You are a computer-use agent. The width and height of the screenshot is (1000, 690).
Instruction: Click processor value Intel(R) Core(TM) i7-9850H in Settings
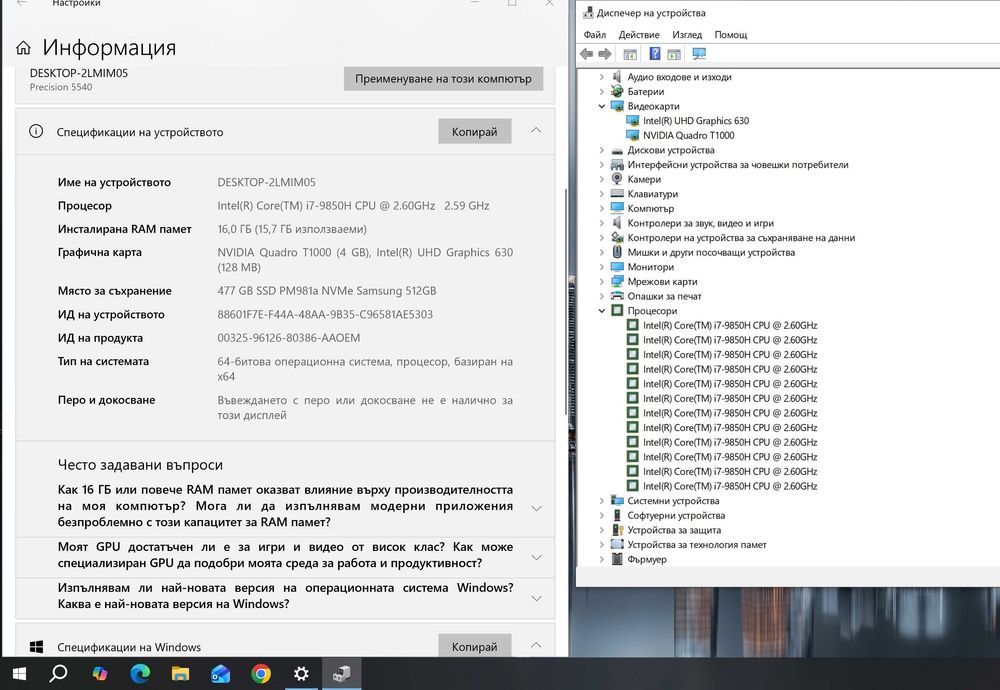pos(353,205)
